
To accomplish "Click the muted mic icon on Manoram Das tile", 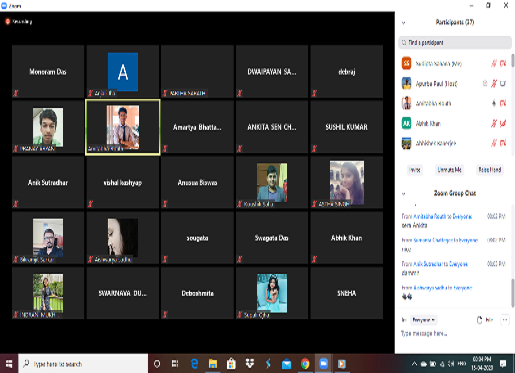I will (16, 93).
